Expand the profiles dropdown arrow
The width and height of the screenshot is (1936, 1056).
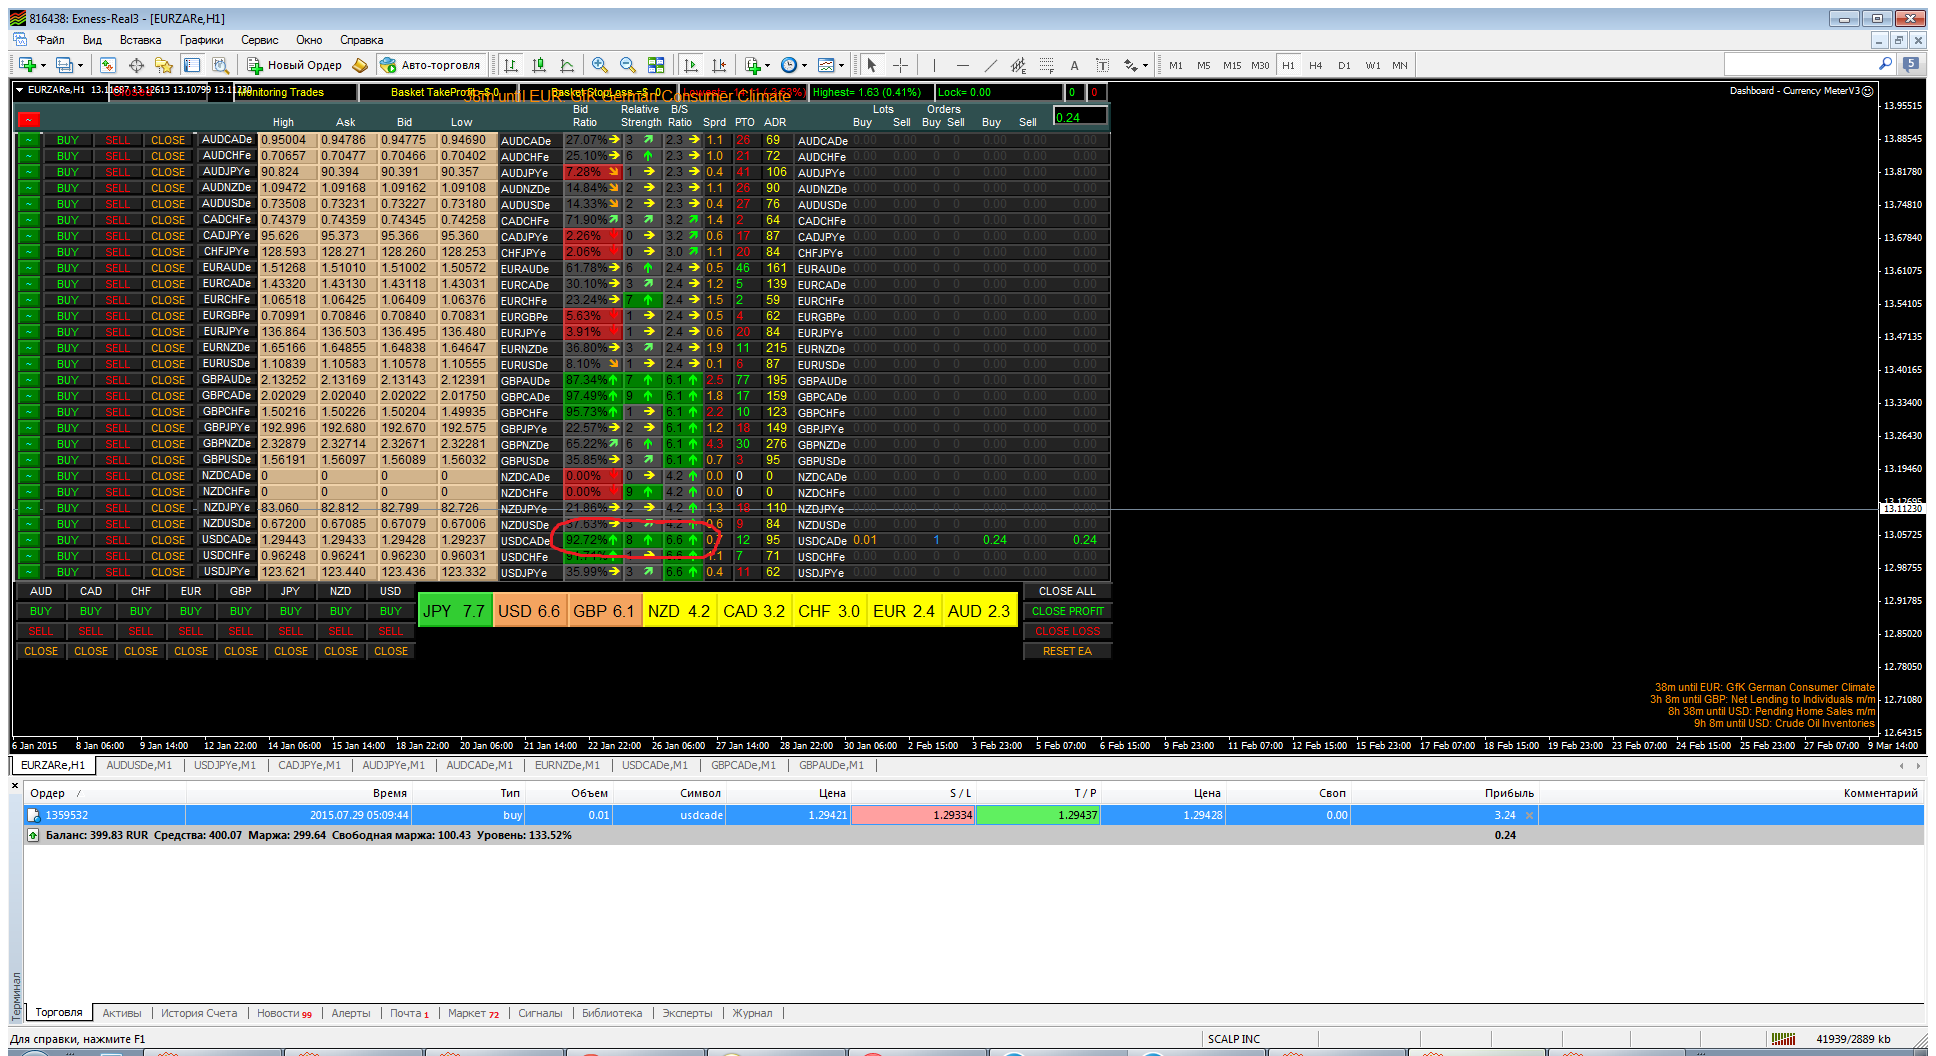click(x=80, y=66)
